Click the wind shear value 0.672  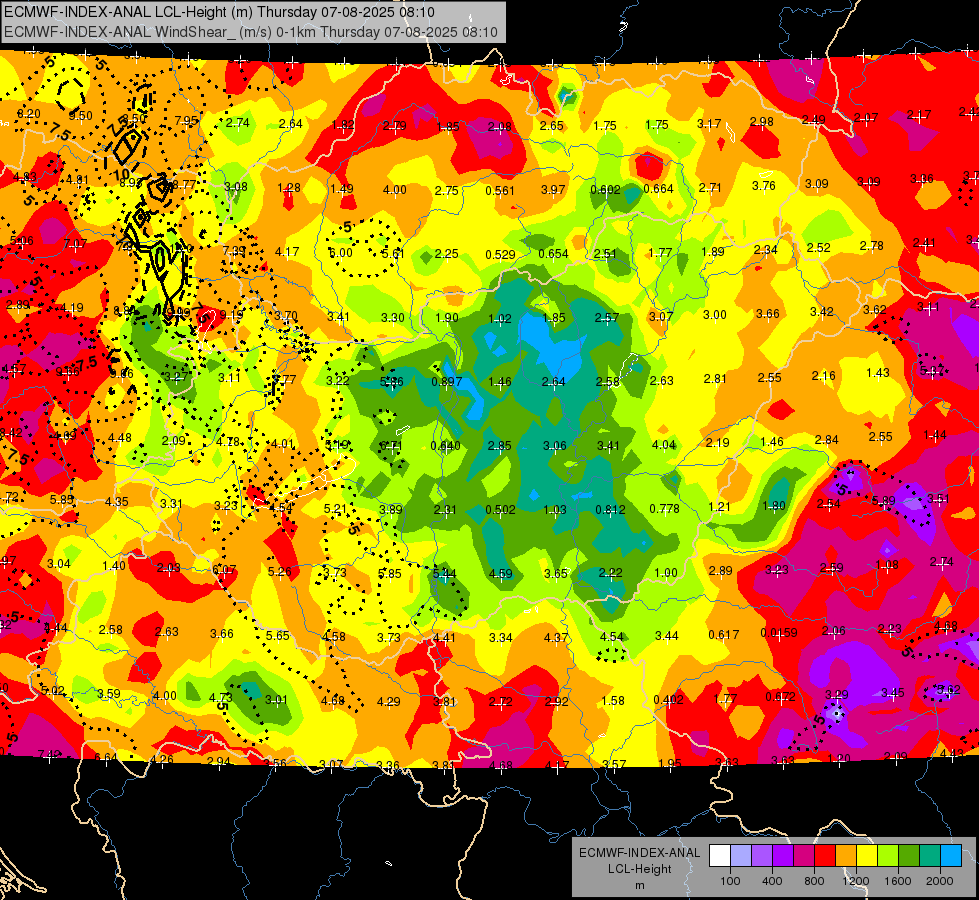coord(780,696)
